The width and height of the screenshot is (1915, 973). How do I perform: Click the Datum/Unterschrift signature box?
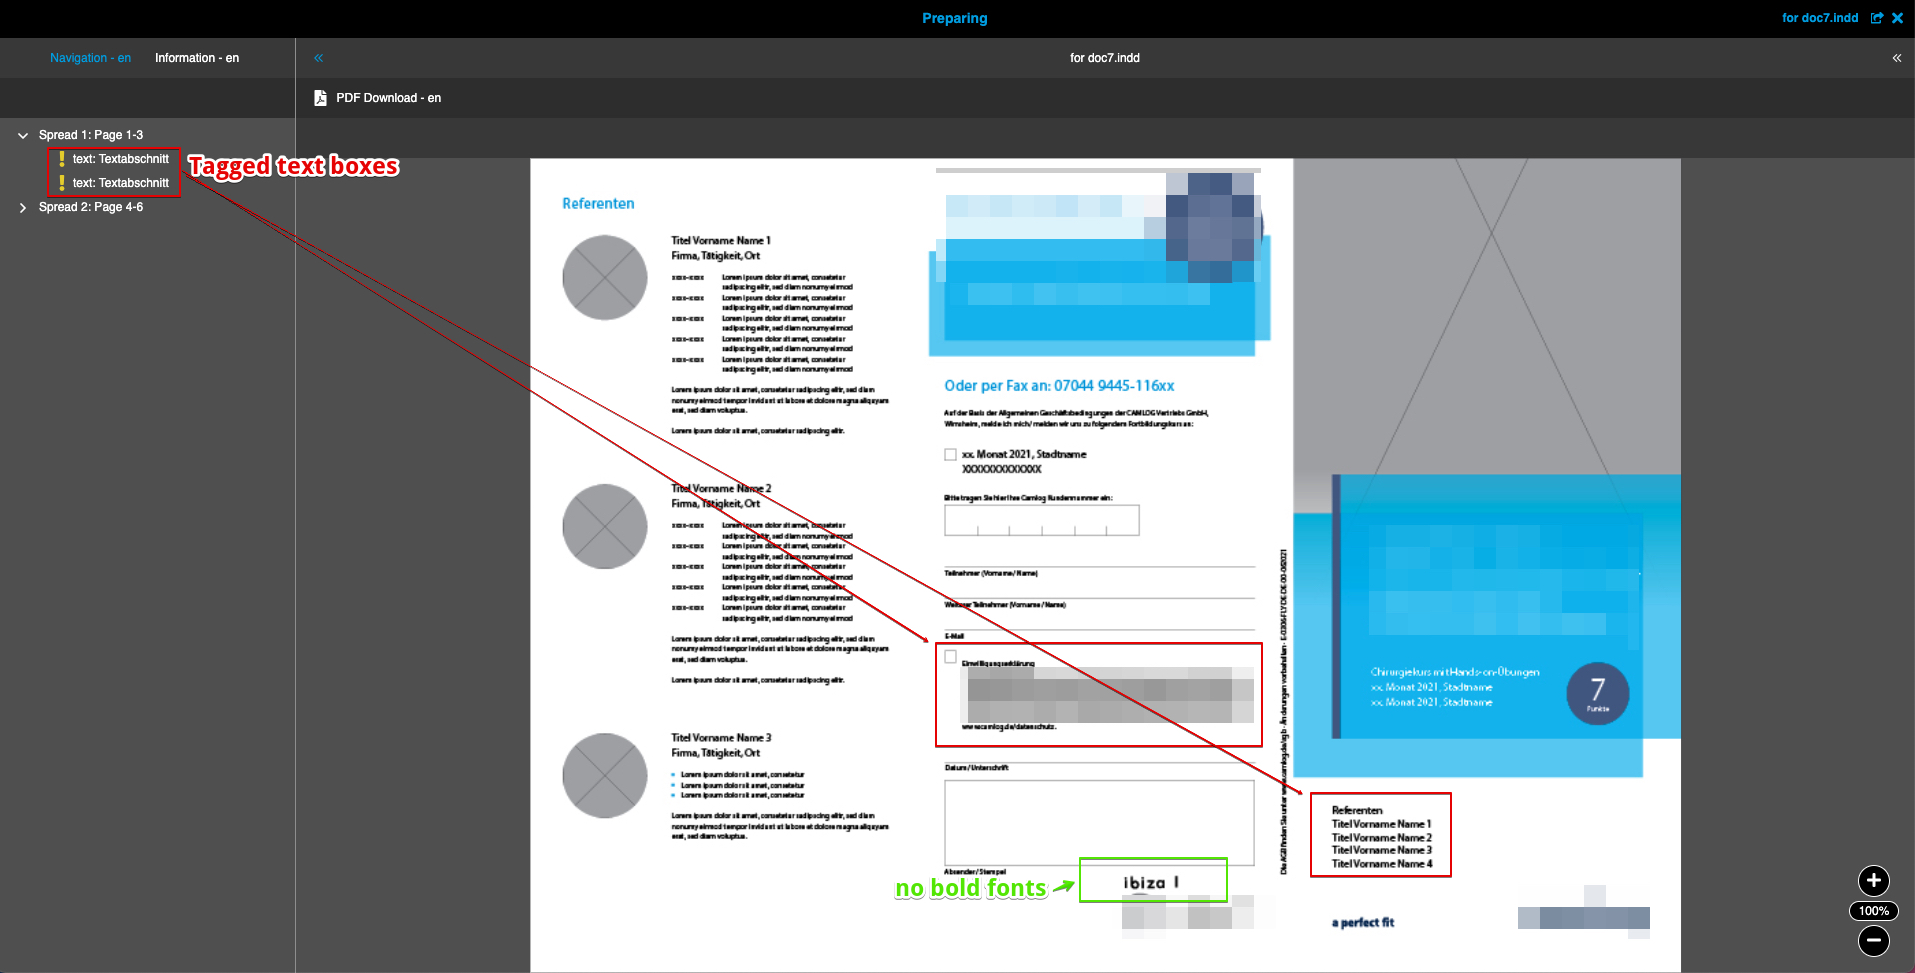click(x=1099, y=822)
